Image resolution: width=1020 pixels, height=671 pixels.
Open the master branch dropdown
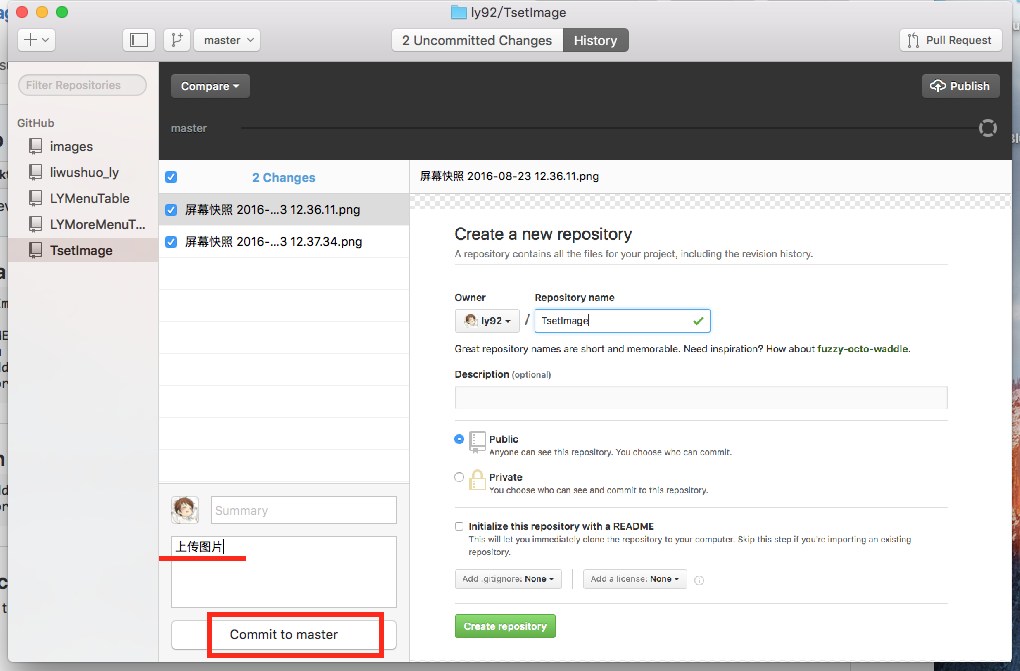tap(227, 40)
